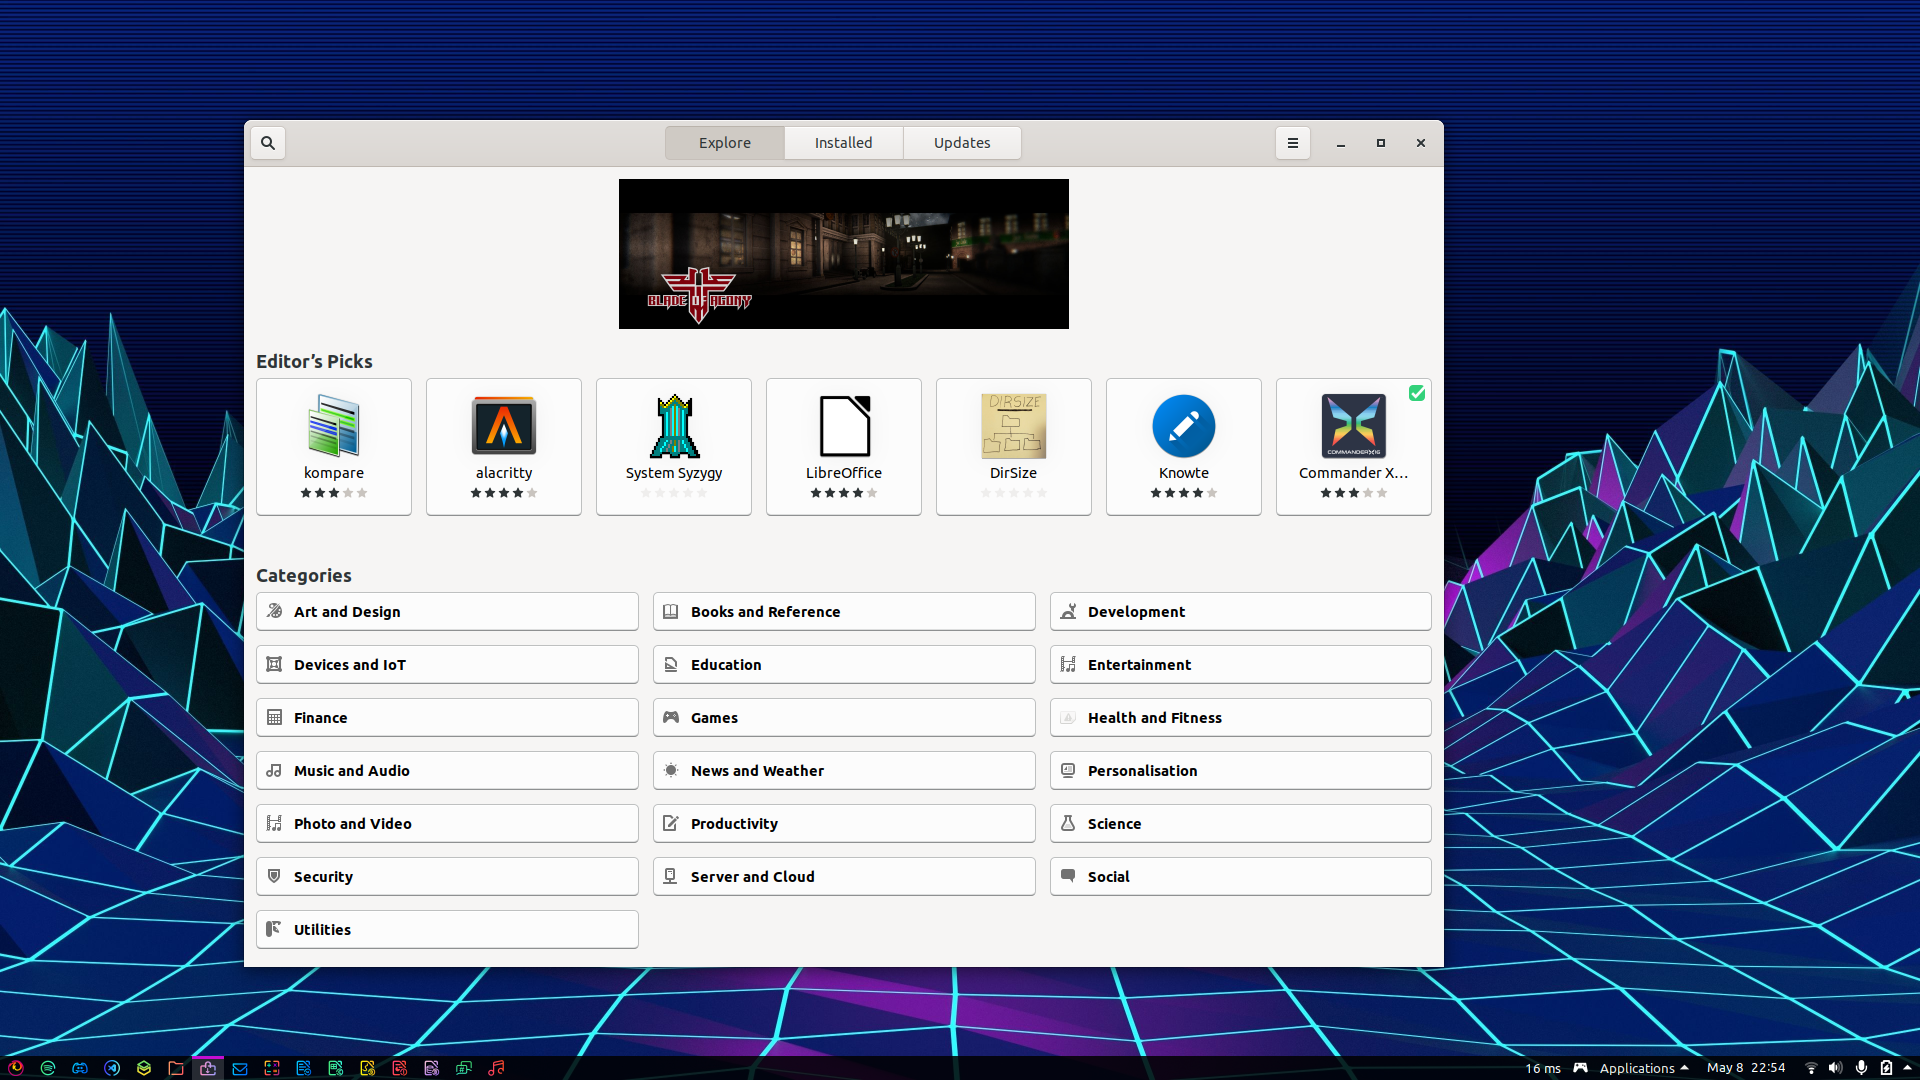Image resolution: width=1920 pixels, height=1080 pixels.
Task: Expand the tray overflow arrow near the battery
Action: pos(1907,1068)
